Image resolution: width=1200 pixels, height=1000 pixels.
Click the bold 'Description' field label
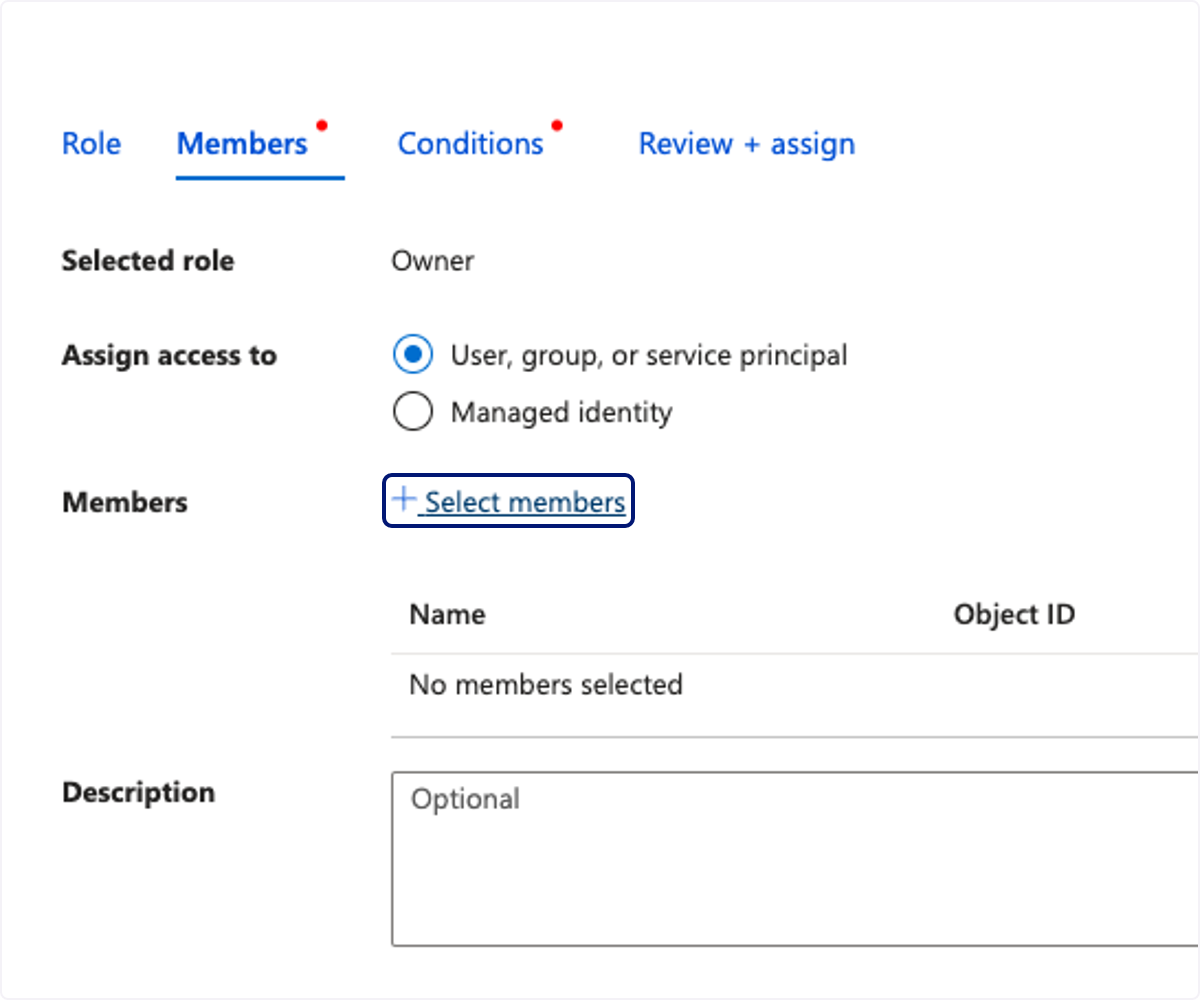click(x=138, y=792)
